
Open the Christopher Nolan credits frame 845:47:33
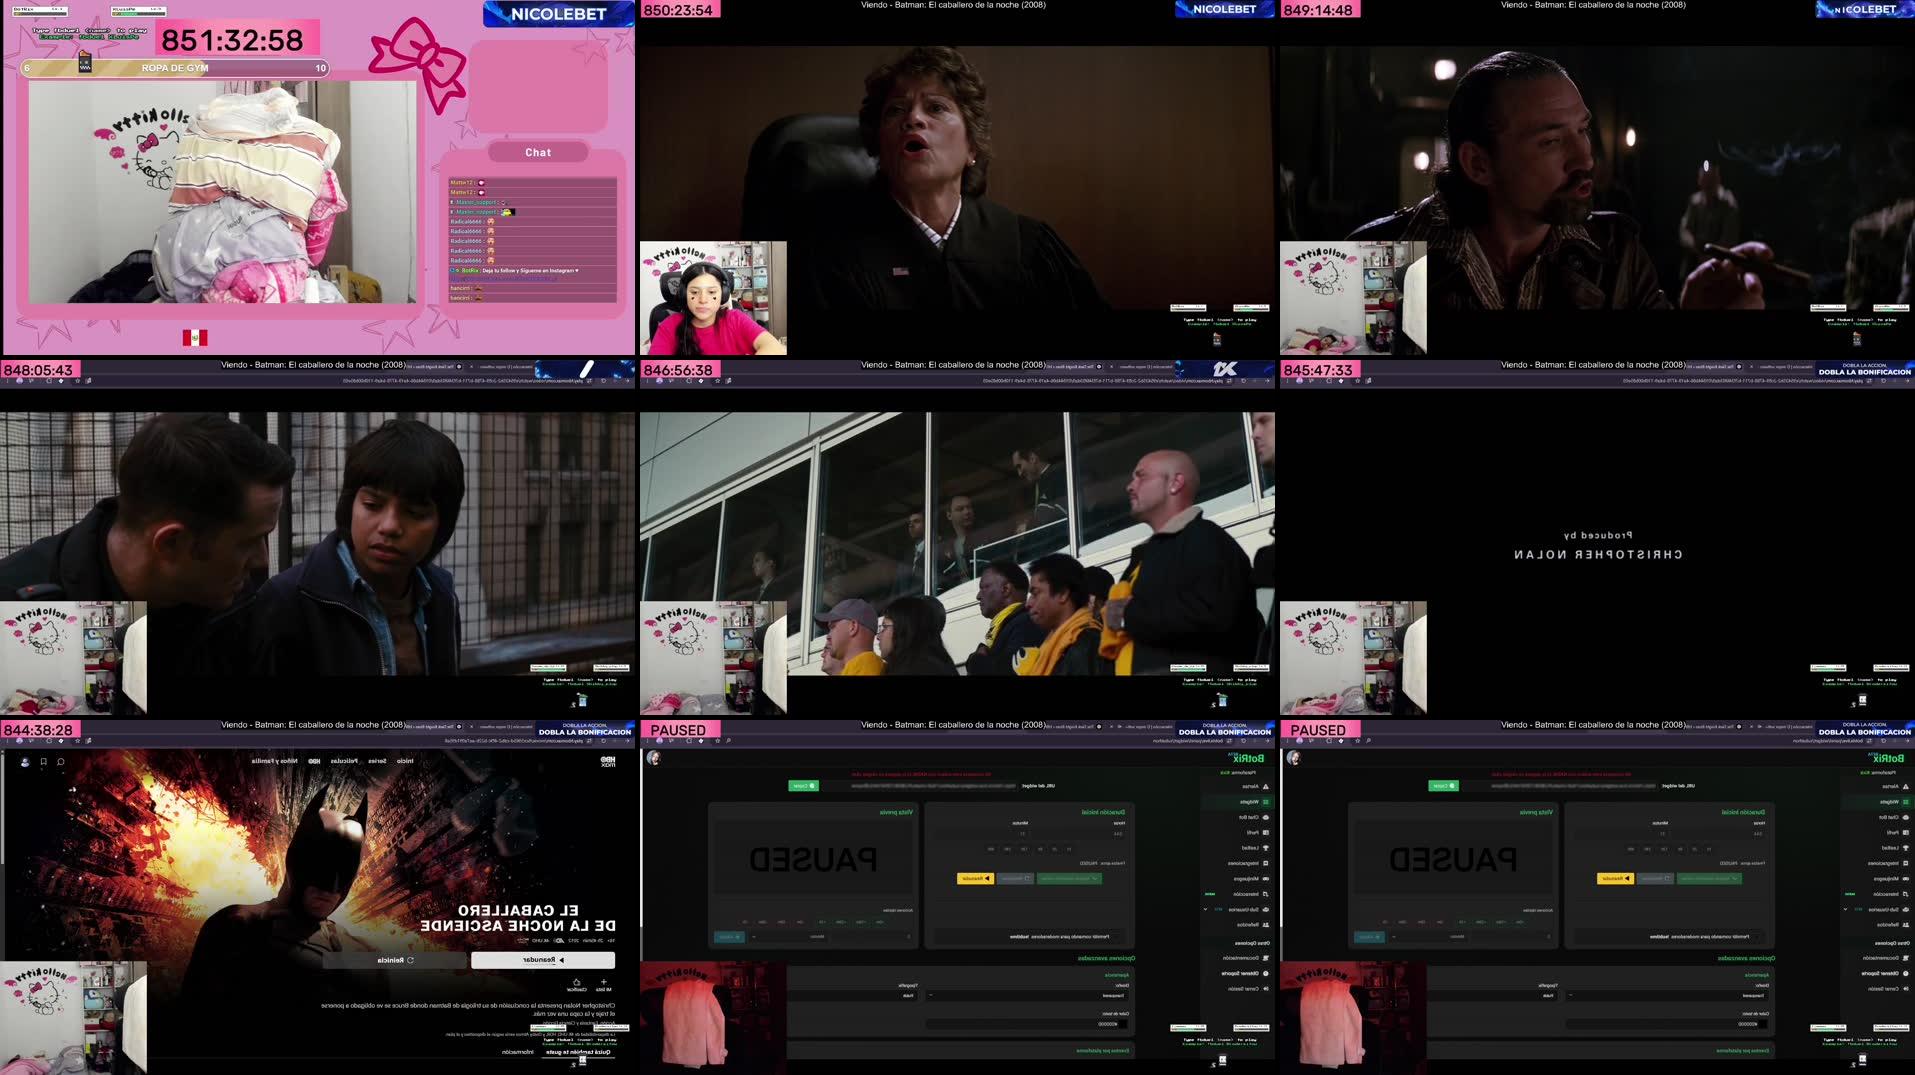pos(1597,539)
